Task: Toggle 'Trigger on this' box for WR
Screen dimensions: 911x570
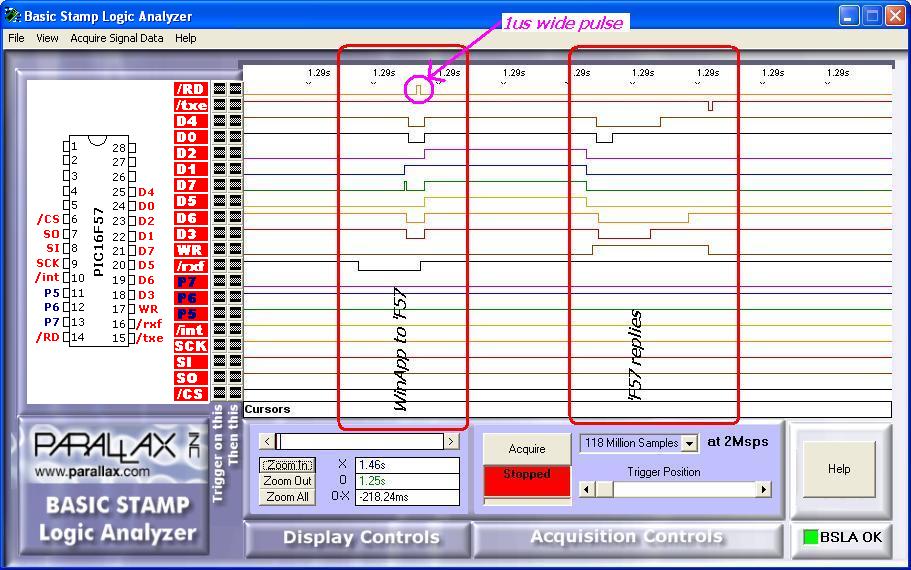Action: click(x=219, y=250)
